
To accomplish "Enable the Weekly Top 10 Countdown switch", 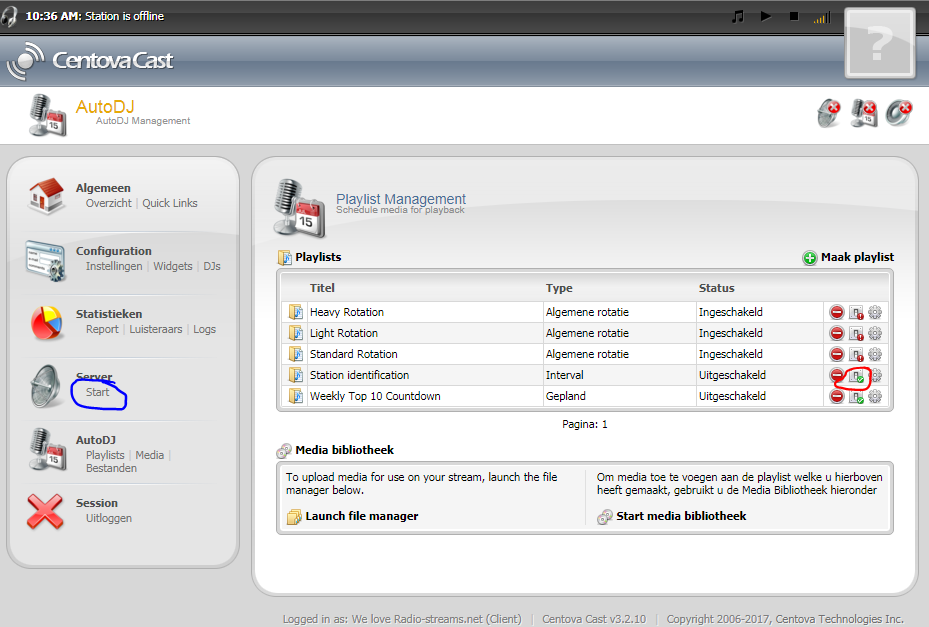I will point(856,397).
